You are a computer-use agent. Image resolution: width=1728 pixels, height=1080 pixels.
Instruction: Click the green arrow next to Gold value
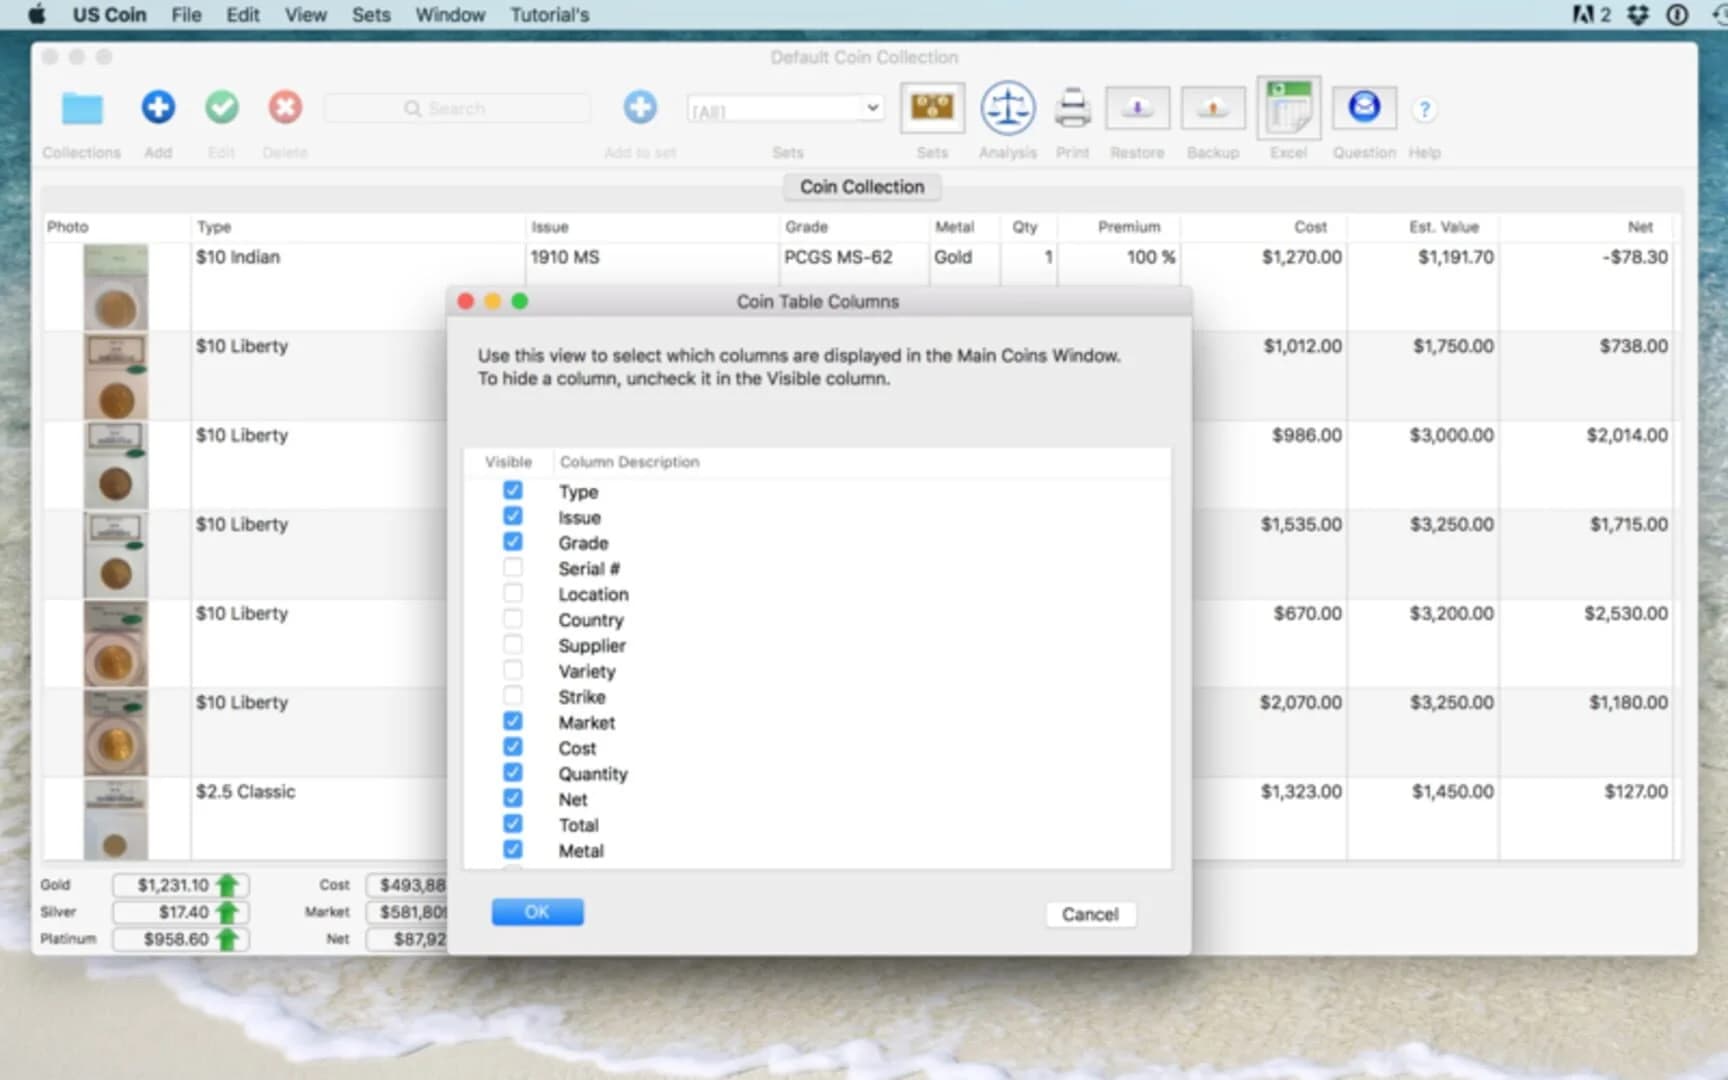[228, 884]
